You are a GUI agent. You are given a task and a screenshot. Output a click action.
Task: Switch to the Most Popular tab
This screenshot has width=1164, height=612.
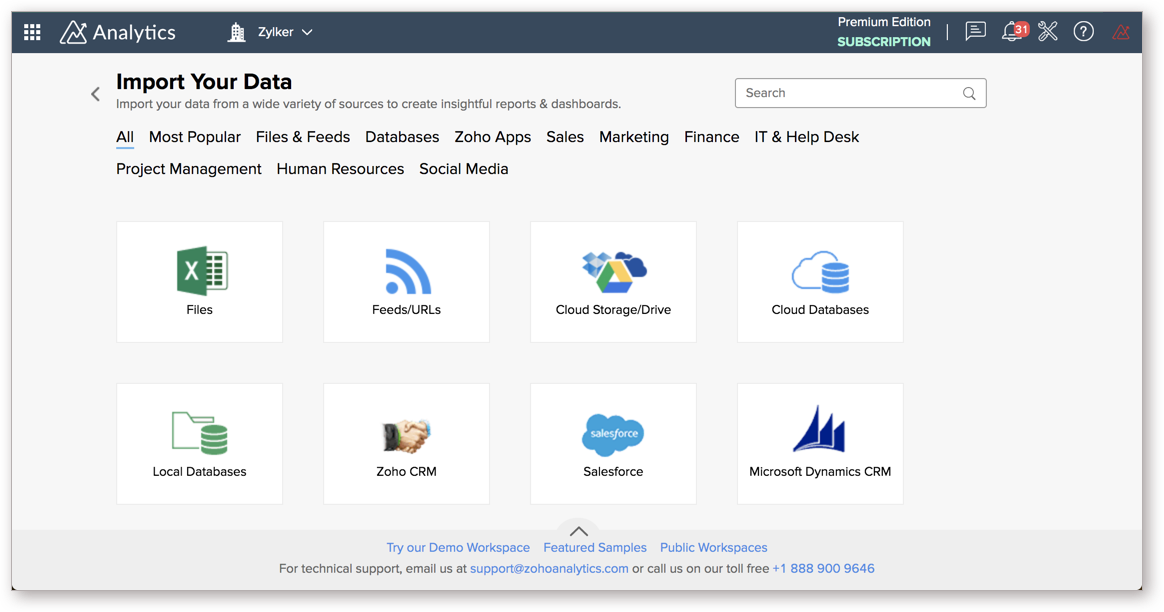194,137
